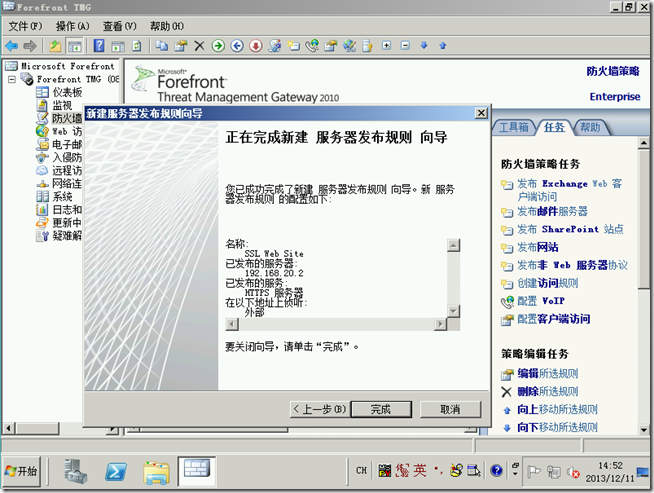Select the 电子邮件 policy tree node
The image size is (654, 493).
(x=67, y=144)
